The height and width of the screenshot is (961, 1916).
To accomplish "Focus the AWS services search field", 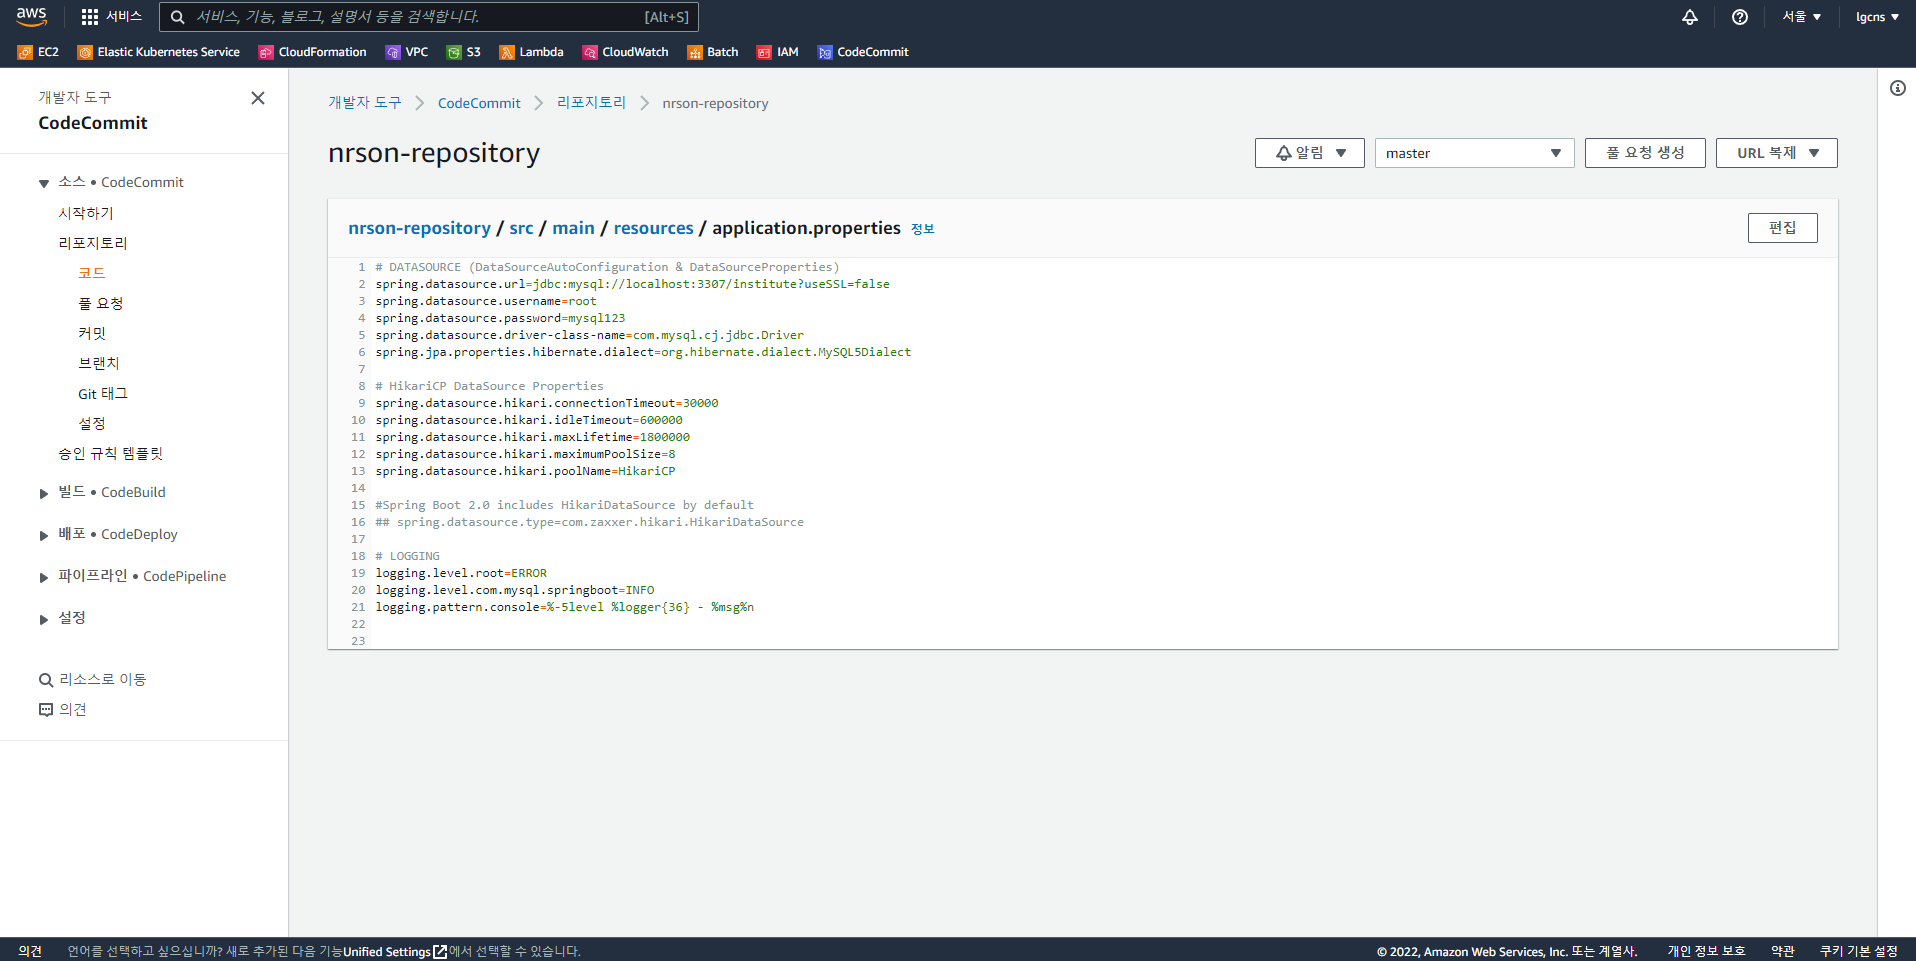I will [429, 17].
